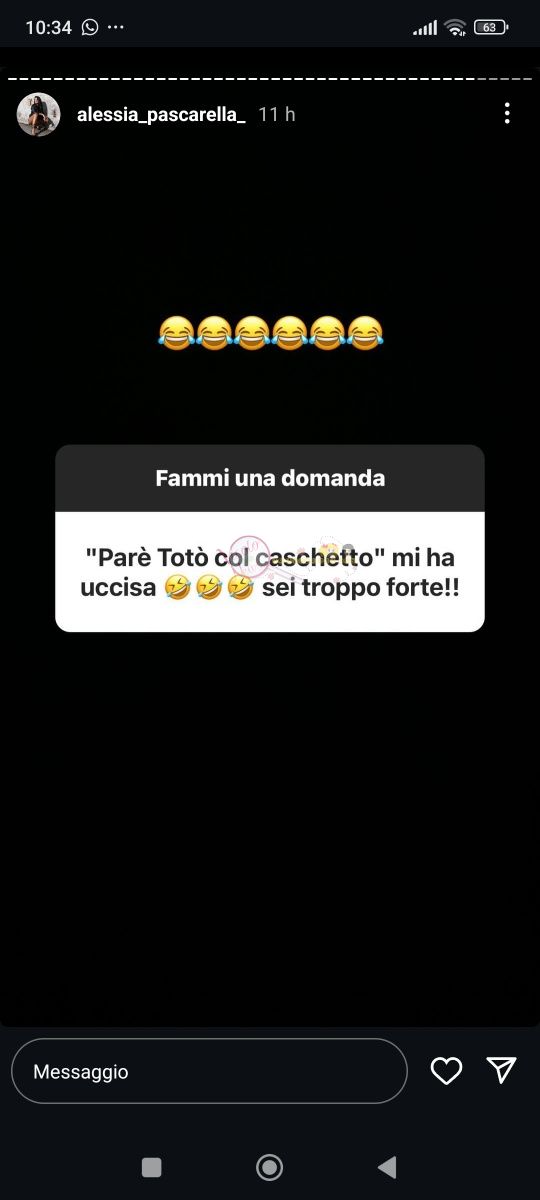Tap the Messaggio reply field
Screen dimensions: 540x1200
click(x=209, y=1071)
